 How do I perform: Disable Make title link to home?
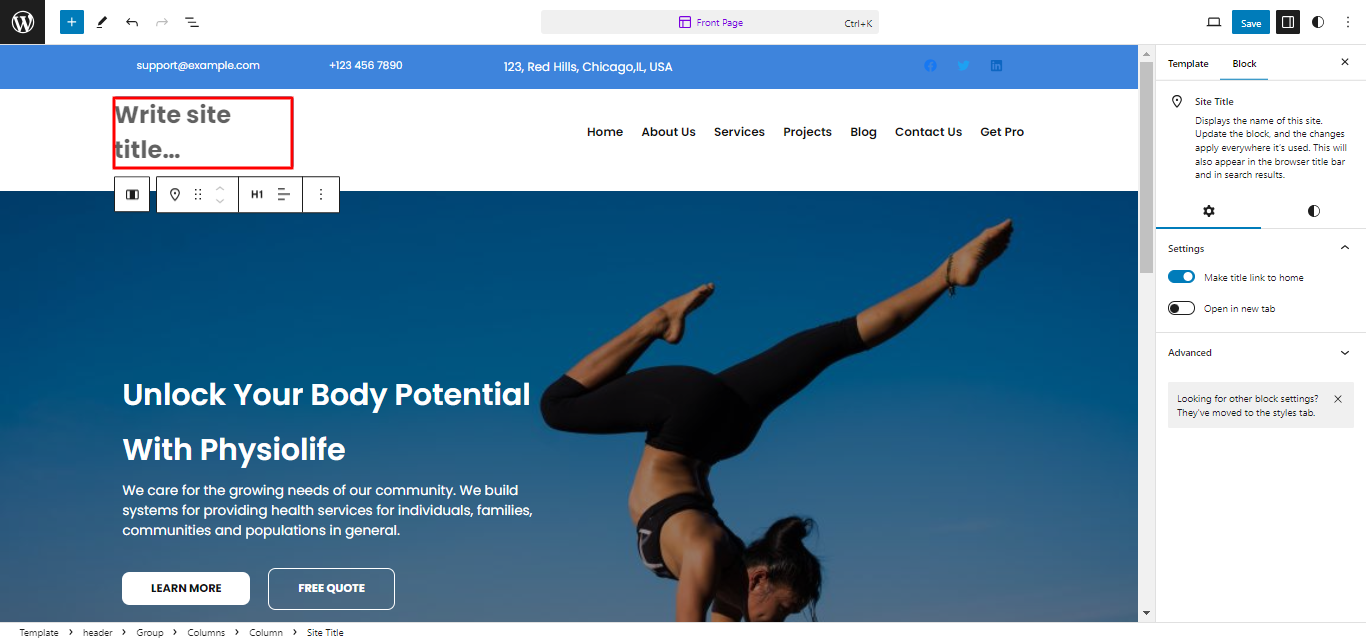(x=1181, y=277)
